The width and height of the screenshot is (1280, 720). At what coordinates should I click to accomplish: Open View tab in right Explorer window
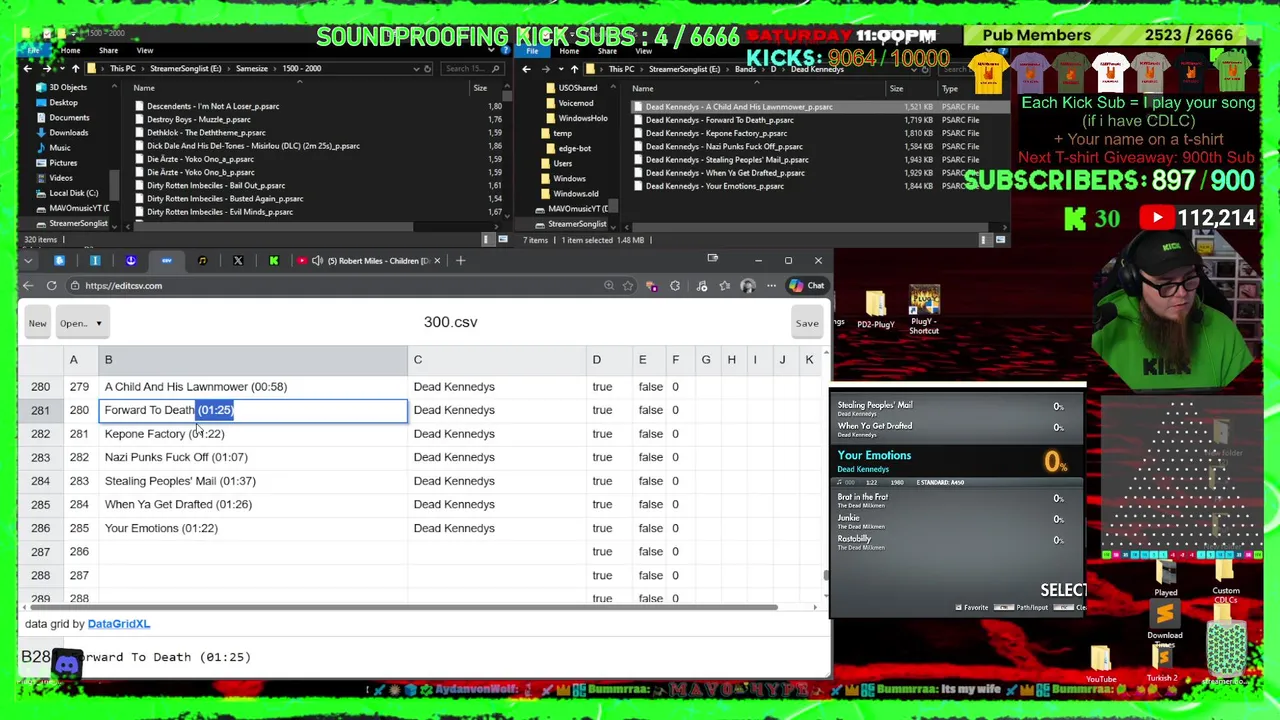pyautogui.click(x=644, y=50)
